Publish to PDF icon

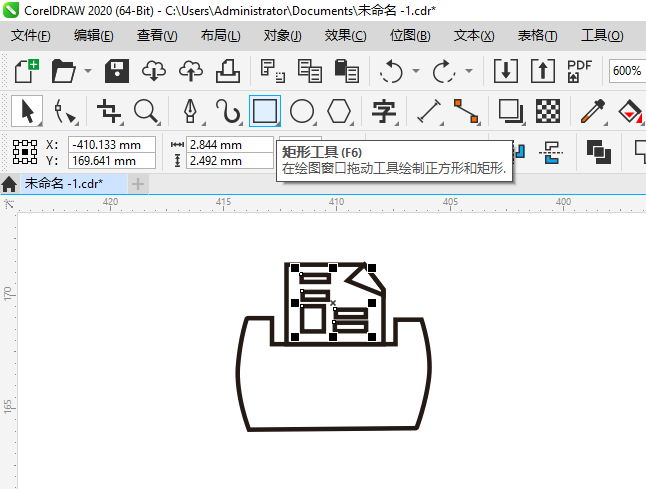pyautogui.click(x=579, y=71)
